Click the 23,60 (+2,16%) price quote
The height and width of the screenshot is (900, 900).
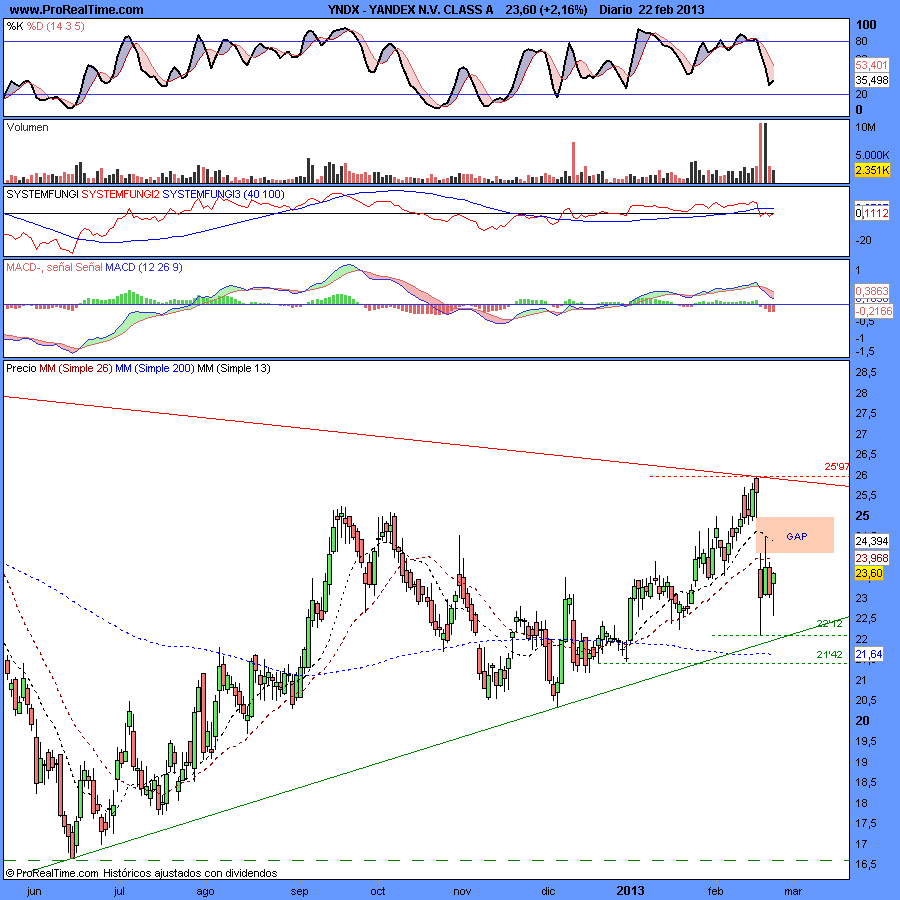click(546, 9)
